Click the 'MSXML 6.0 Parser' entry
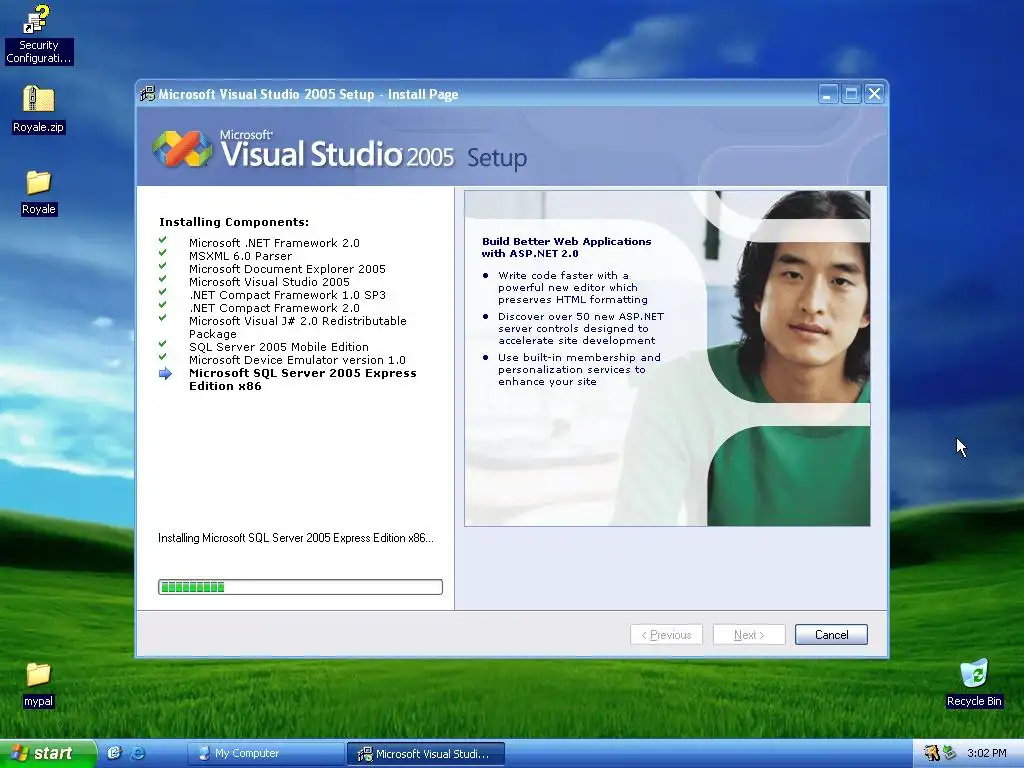The width and height of the screenshot is (1024, 768). click(240, 256)
